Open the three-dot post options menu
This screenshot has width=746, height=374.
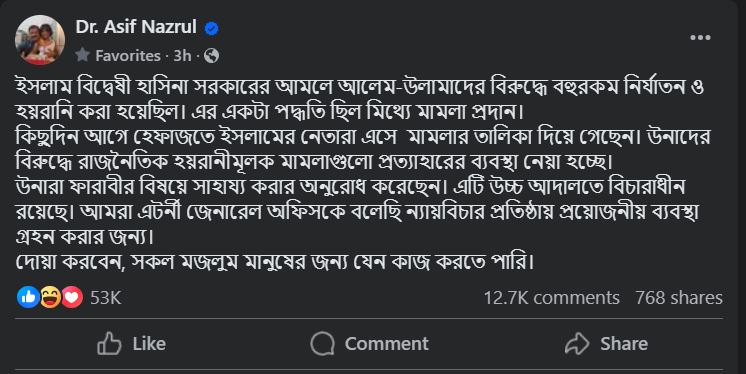tap(700, 38)
